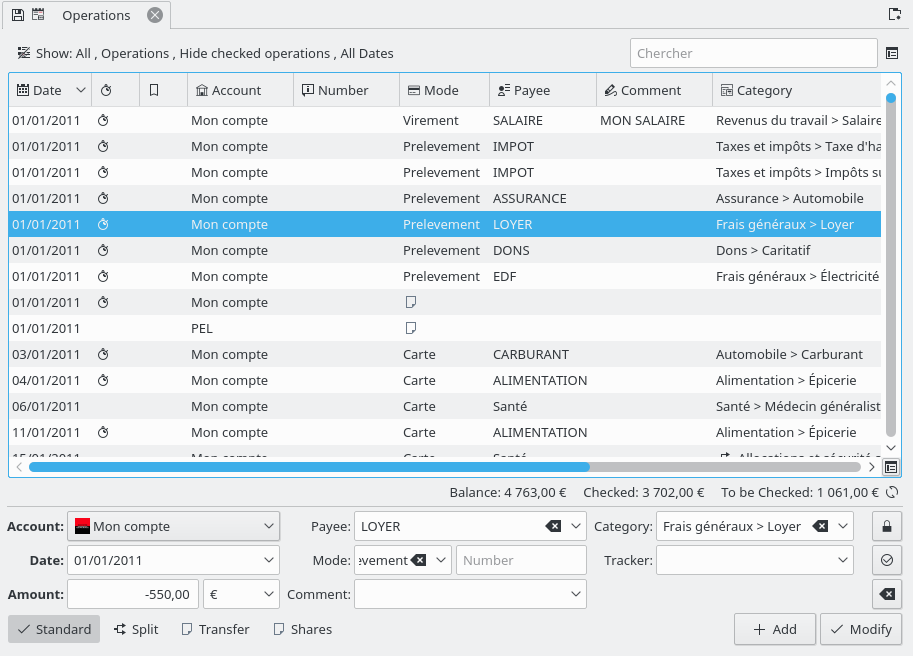Select the Standard operation mode
This screenshot has height=656, width=913.
point(54,629)
